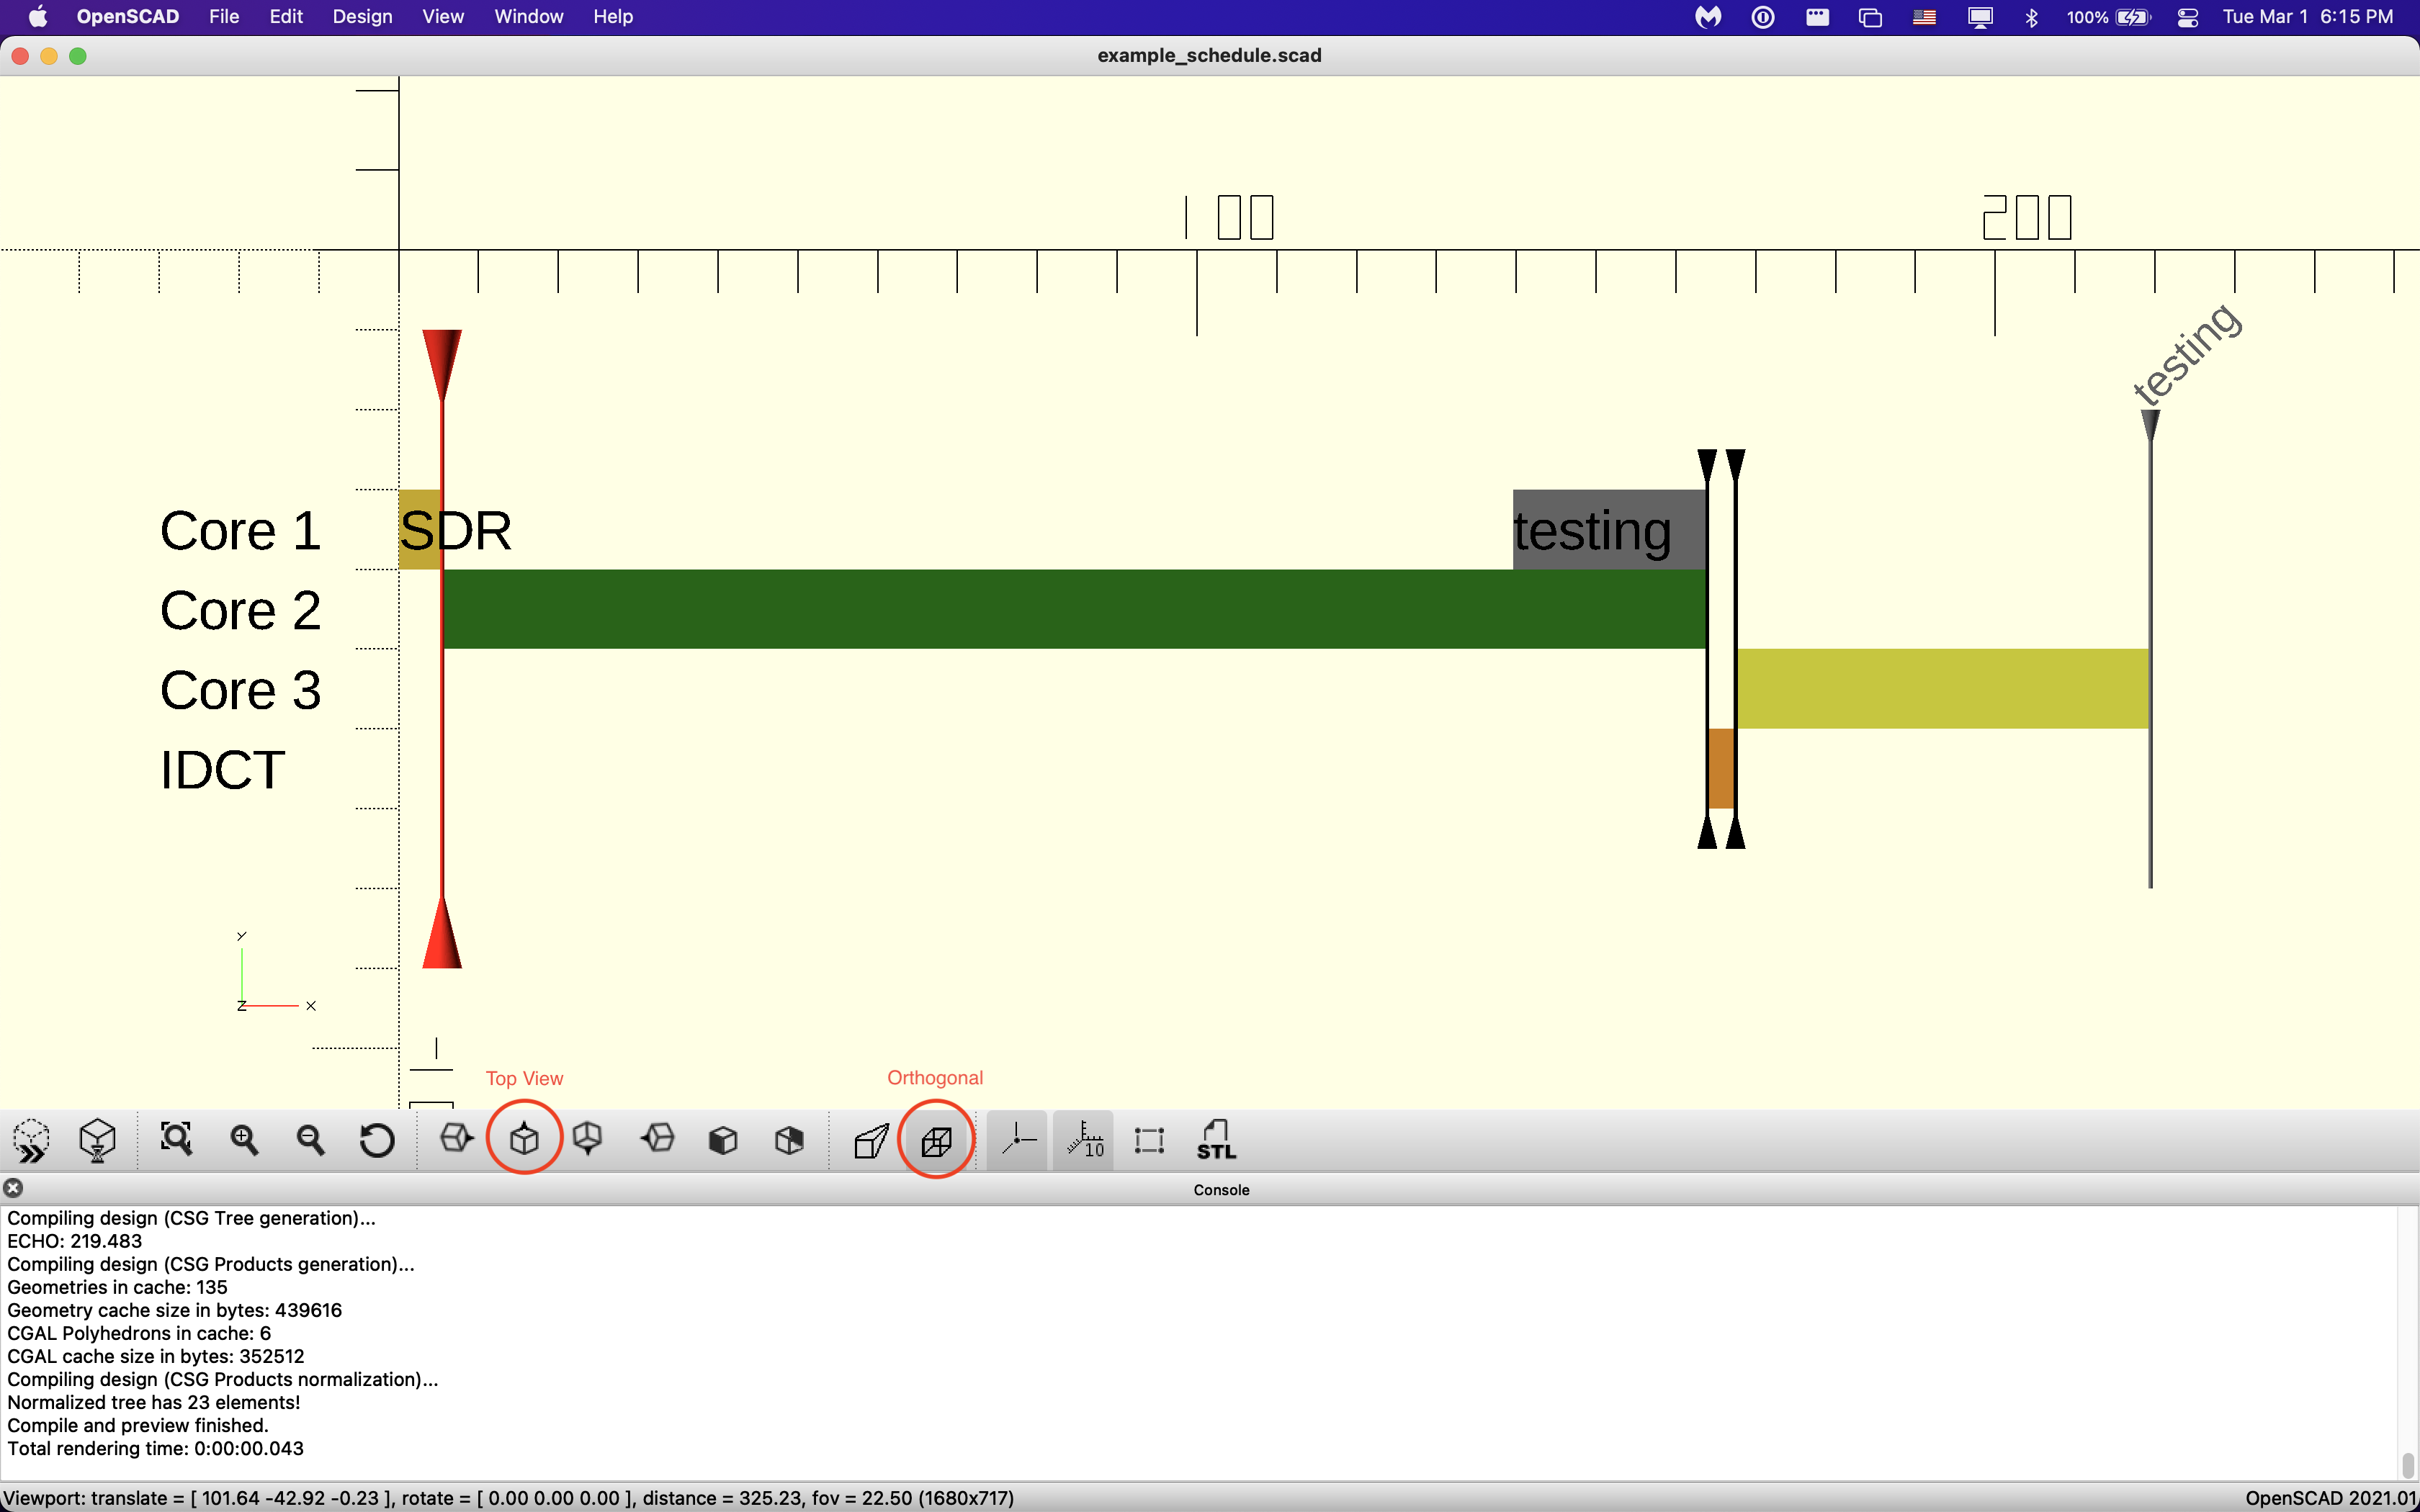Open the Design menu
Screen dimensions: 2420x1512
[362, 17]
